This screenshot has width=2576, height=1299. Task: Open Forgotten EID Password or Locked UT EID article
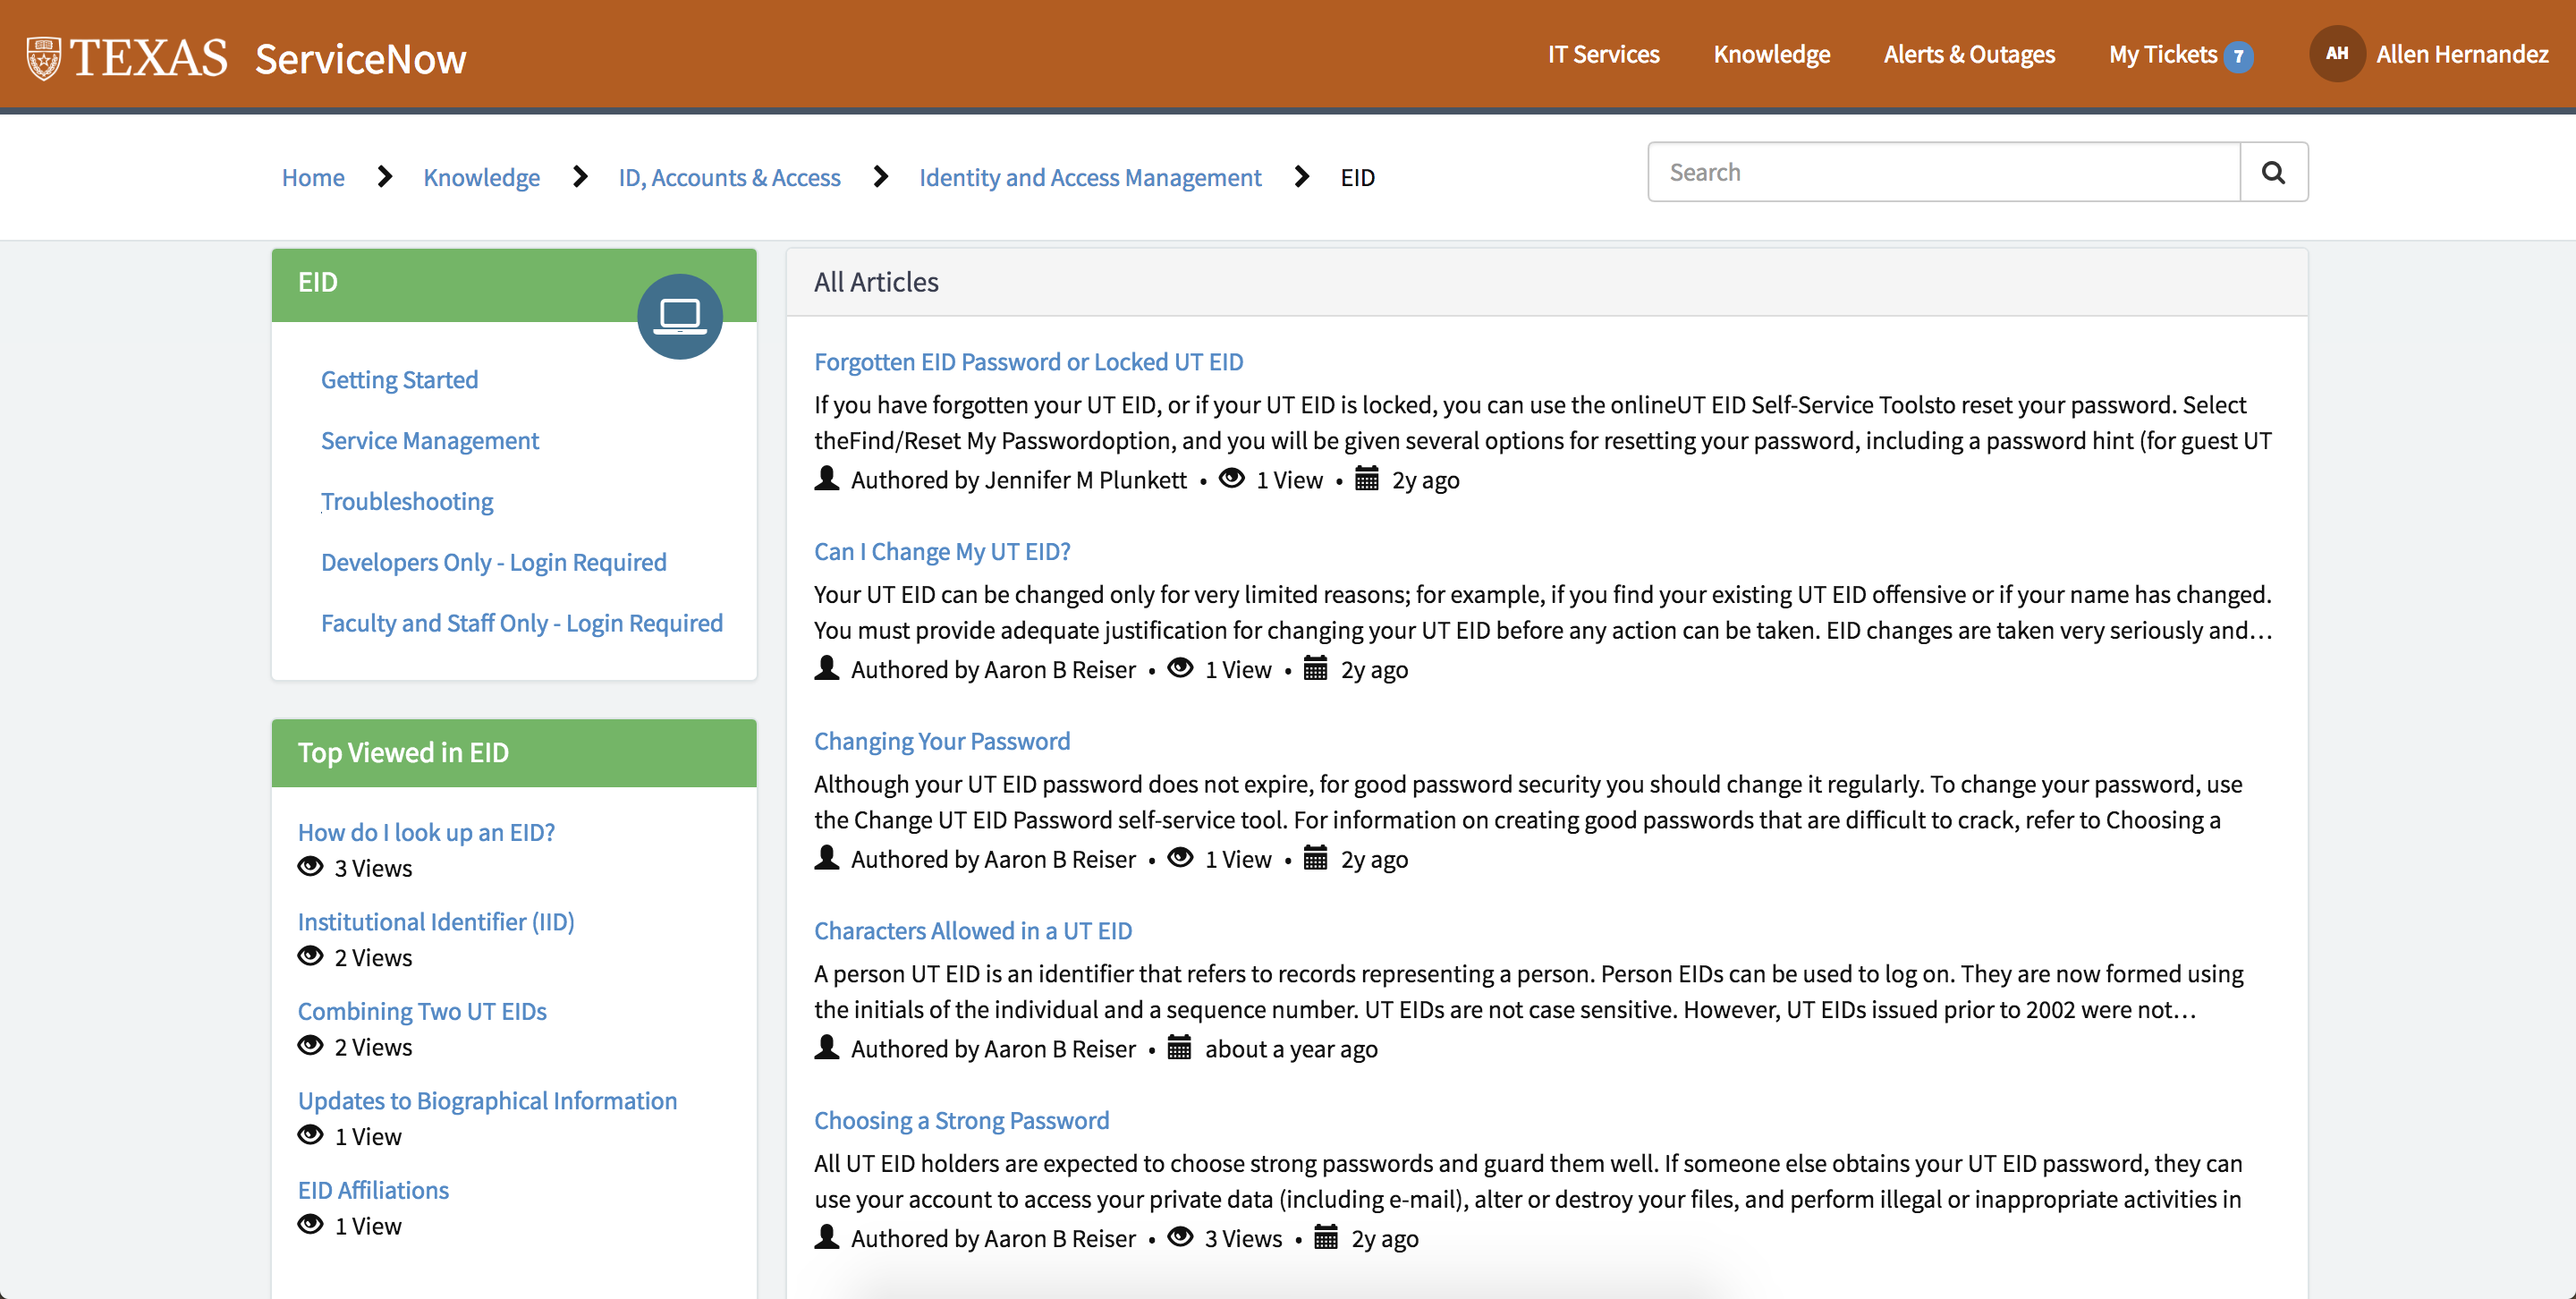coord(1028,361)
